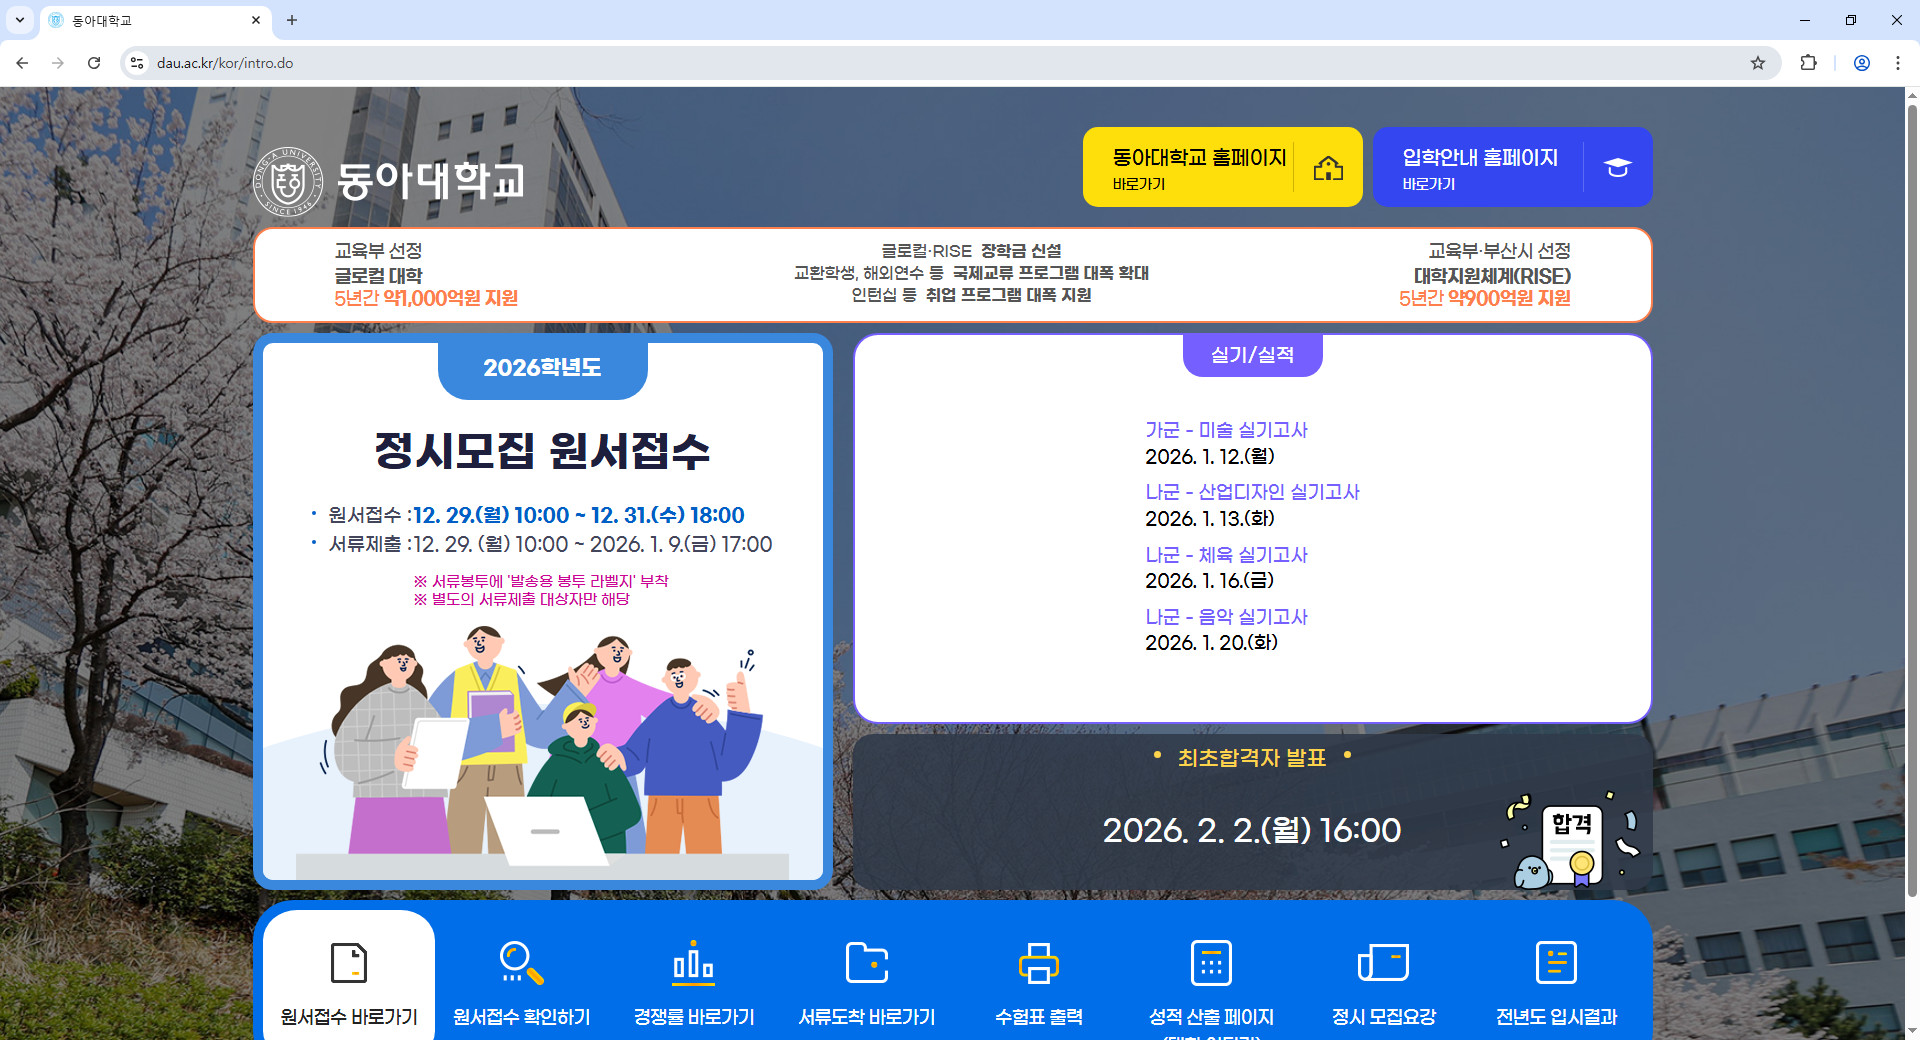View site information icon in address bar
The width and height of the screenshot is (1920, 1040).
pyautogui.click(x=138, y=63)
